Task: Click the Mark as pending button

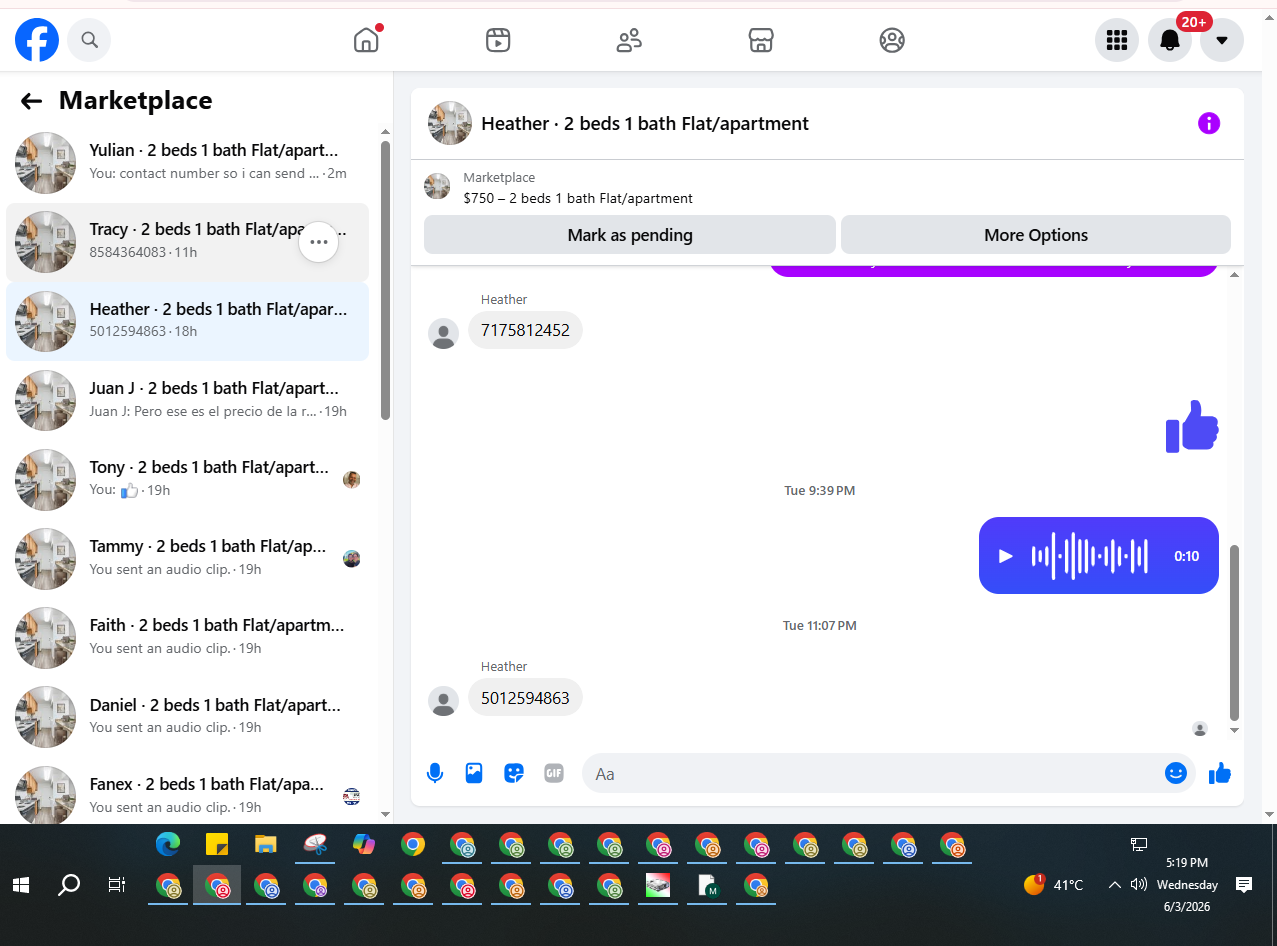Action: click(x=630, y=235)
